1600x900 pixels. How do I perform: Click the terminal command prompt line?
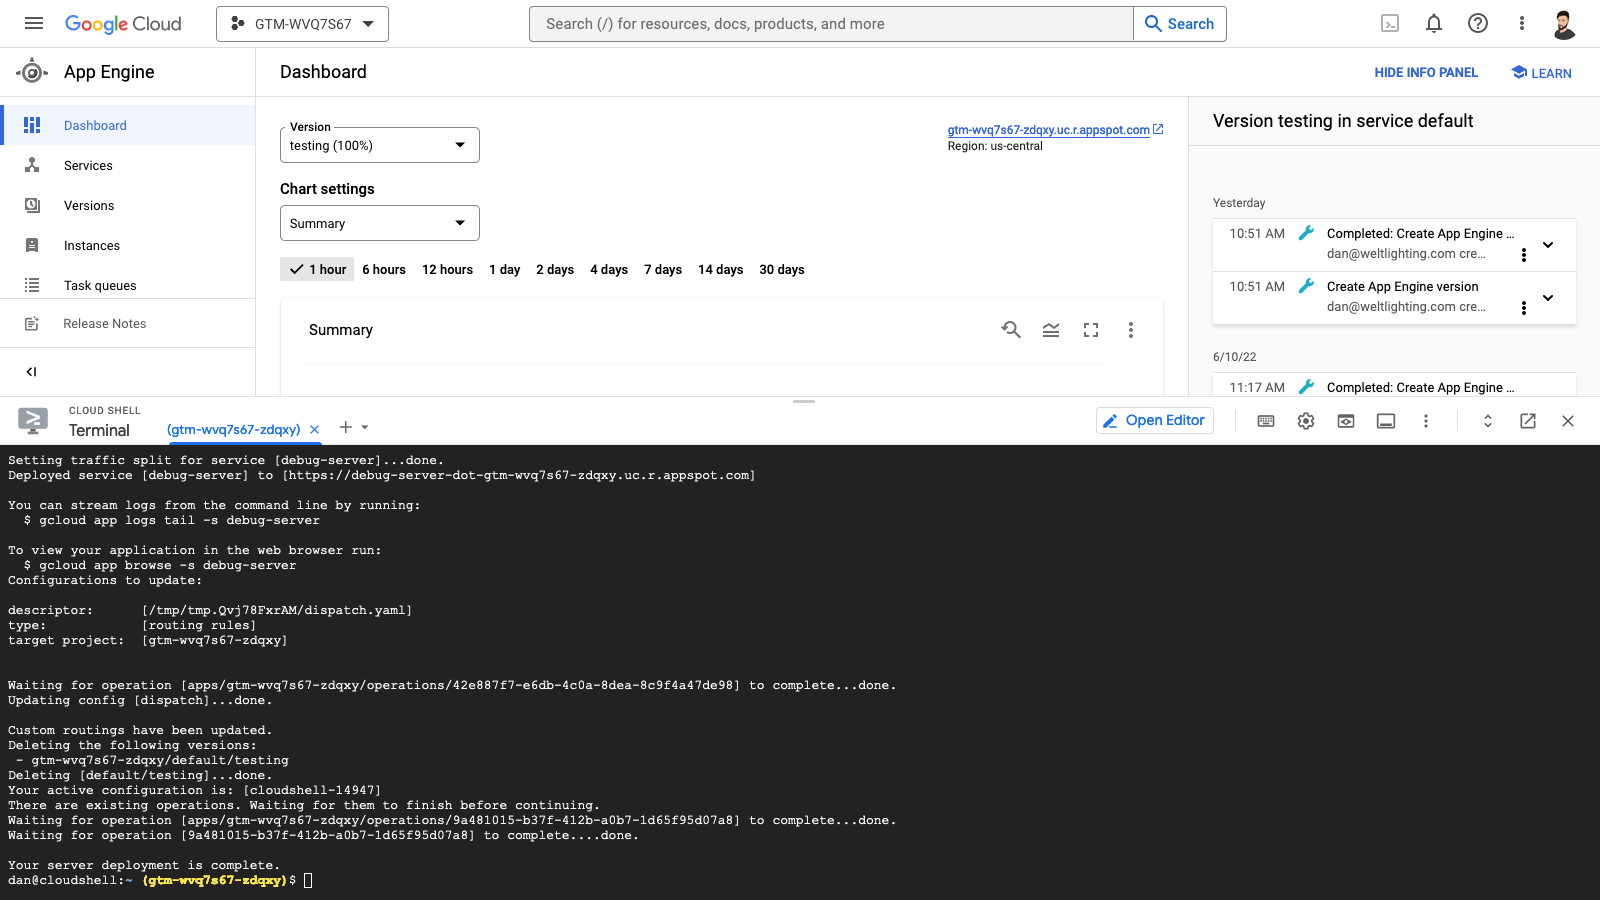(160, 880)
